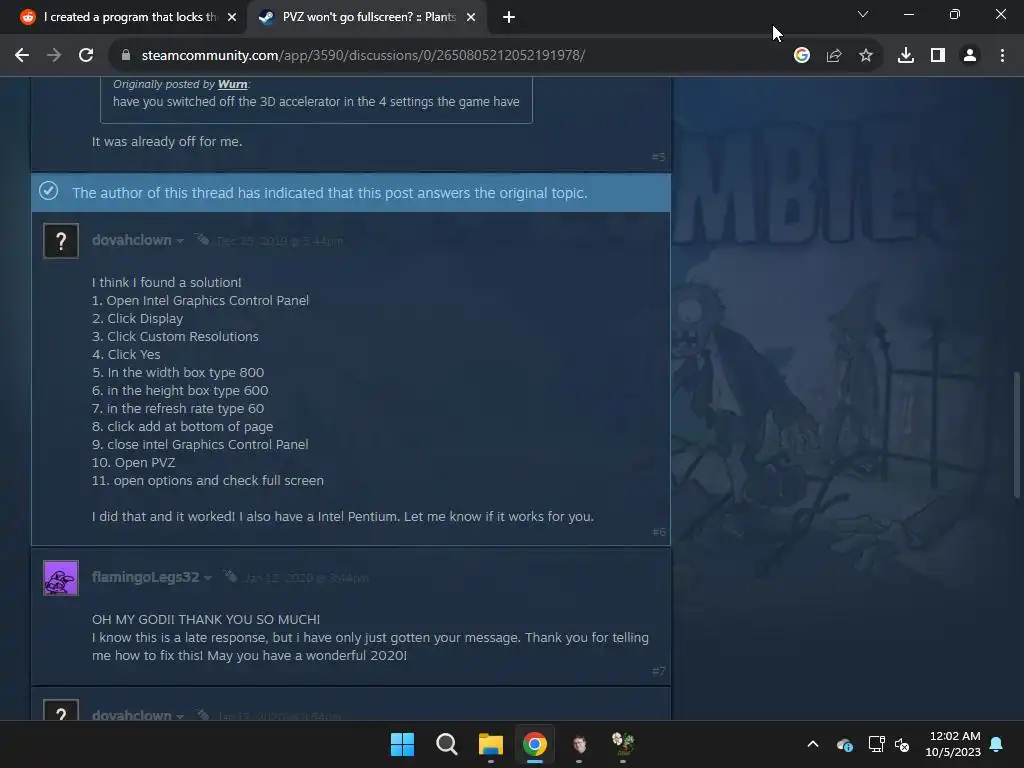Image resolution: width=1024 pixels, height=768 pixels.
Task: Share this page icon
Action: coord(834,56)
